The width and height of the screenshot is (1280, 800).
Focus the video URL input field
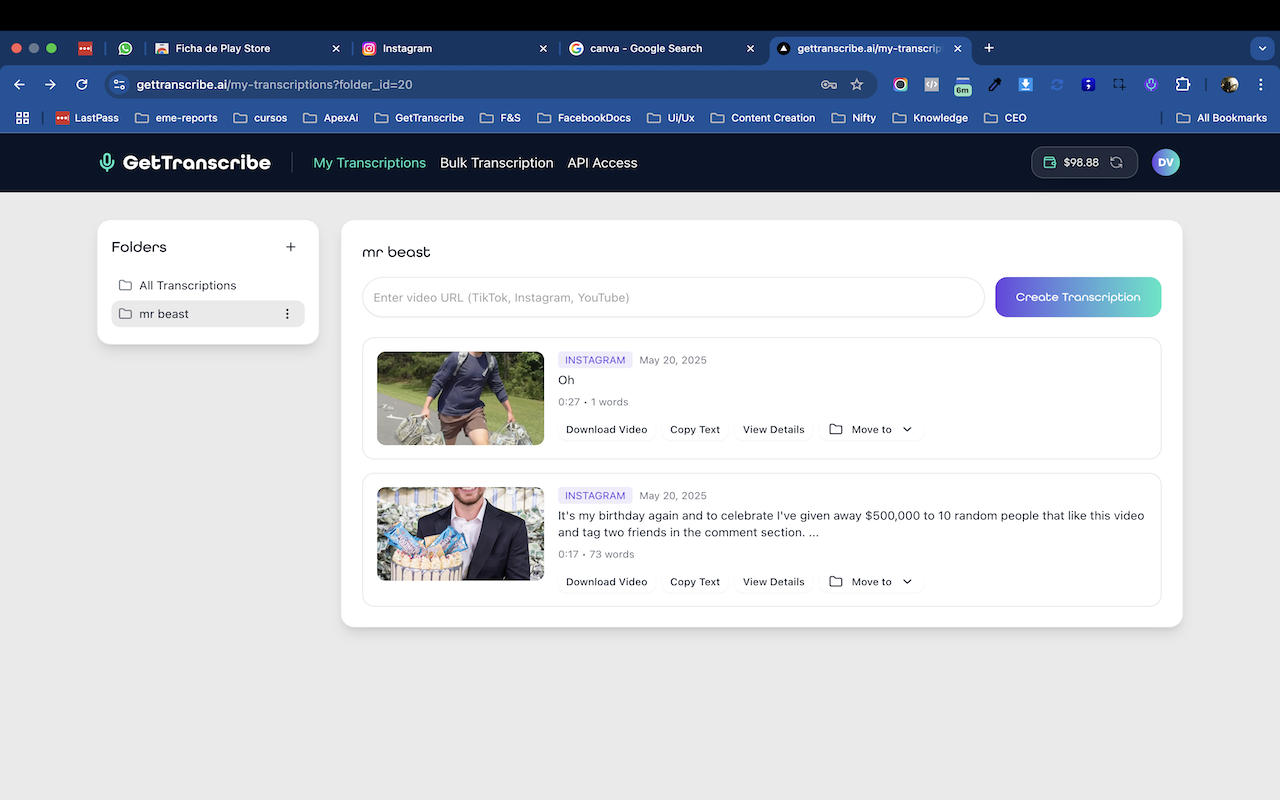(673, 297)
